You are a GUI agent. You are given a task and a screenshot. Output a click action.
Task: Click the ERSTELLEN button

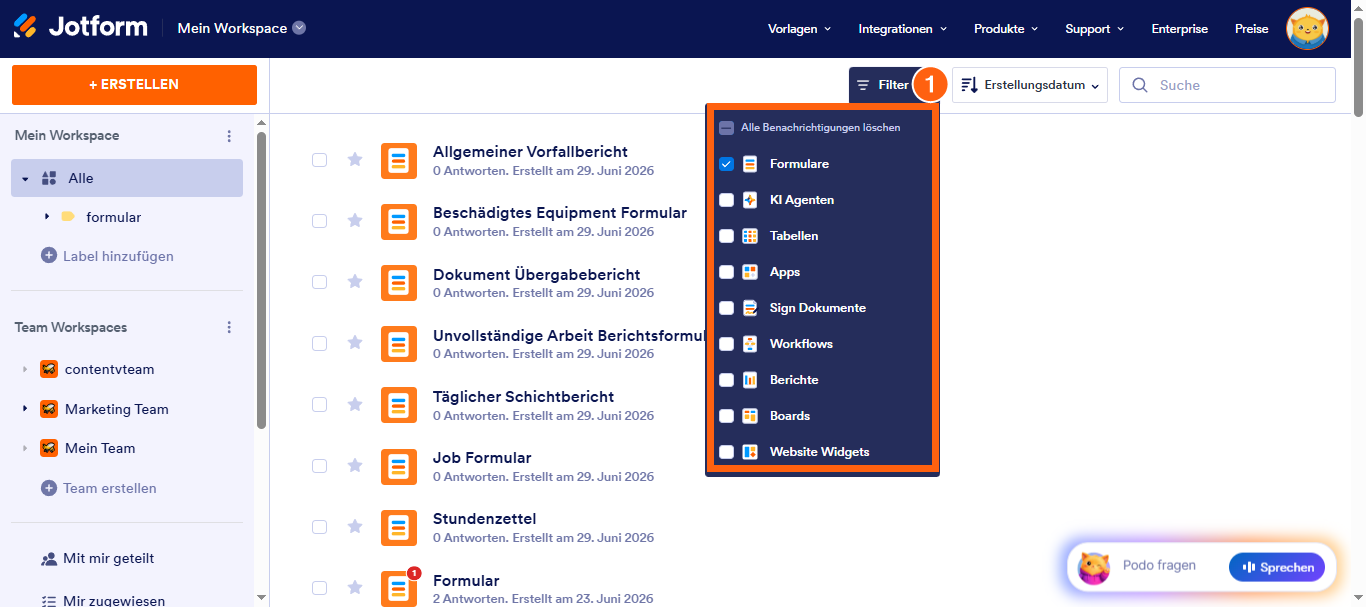[134, 85]
